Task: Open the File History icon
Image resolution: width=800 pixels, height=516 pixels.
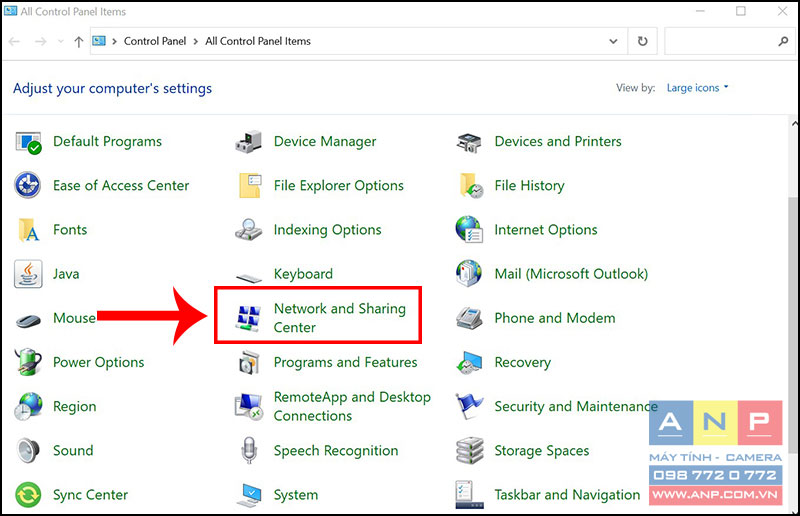Action: click(x=470, y=185)
